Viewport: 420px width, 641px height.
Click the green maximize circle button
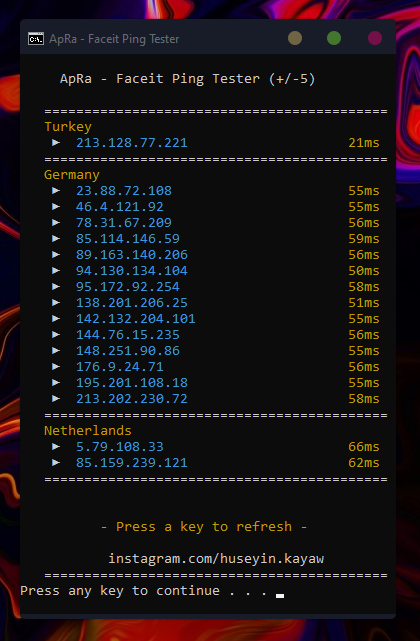pyautogui.click(x=334, y=38)
